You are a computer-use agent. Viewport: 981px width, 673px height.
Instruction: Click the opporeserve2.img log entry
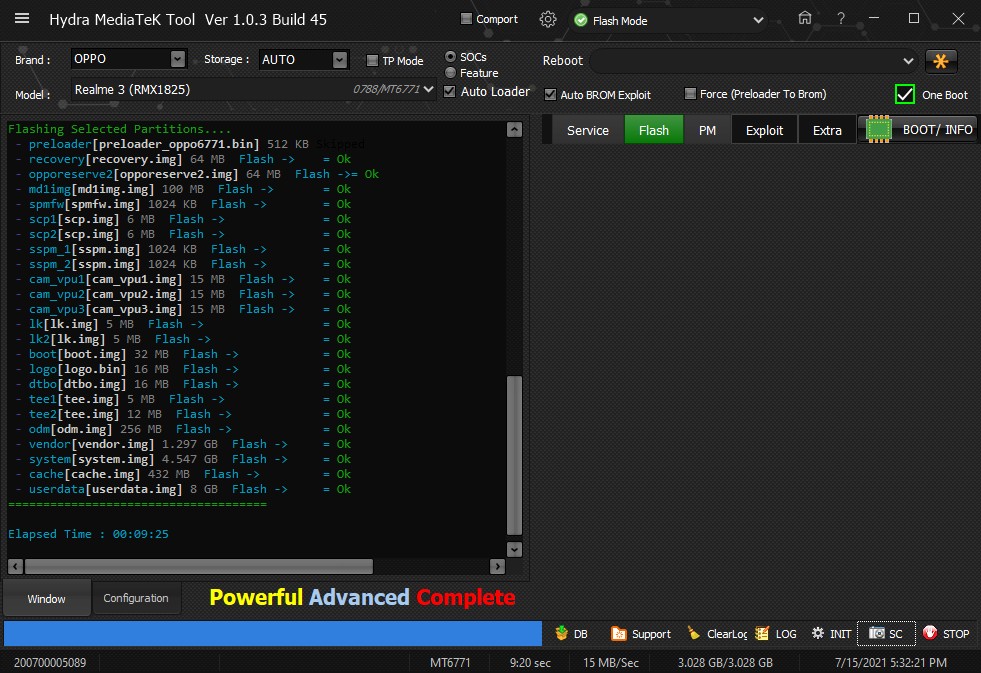click(197, 174)
